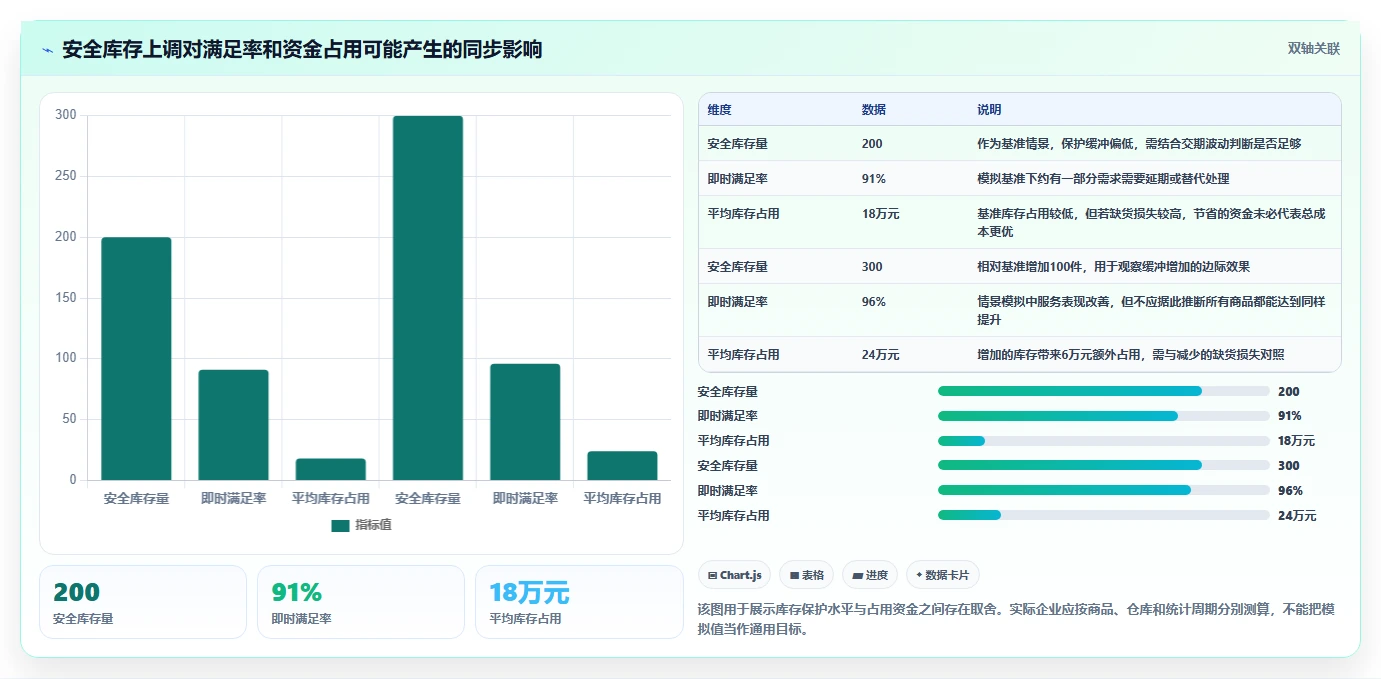This screenshot has height=679, width=1381.
Task: Click the 150 label on the chart y-axis
Action: coord(66,298)
